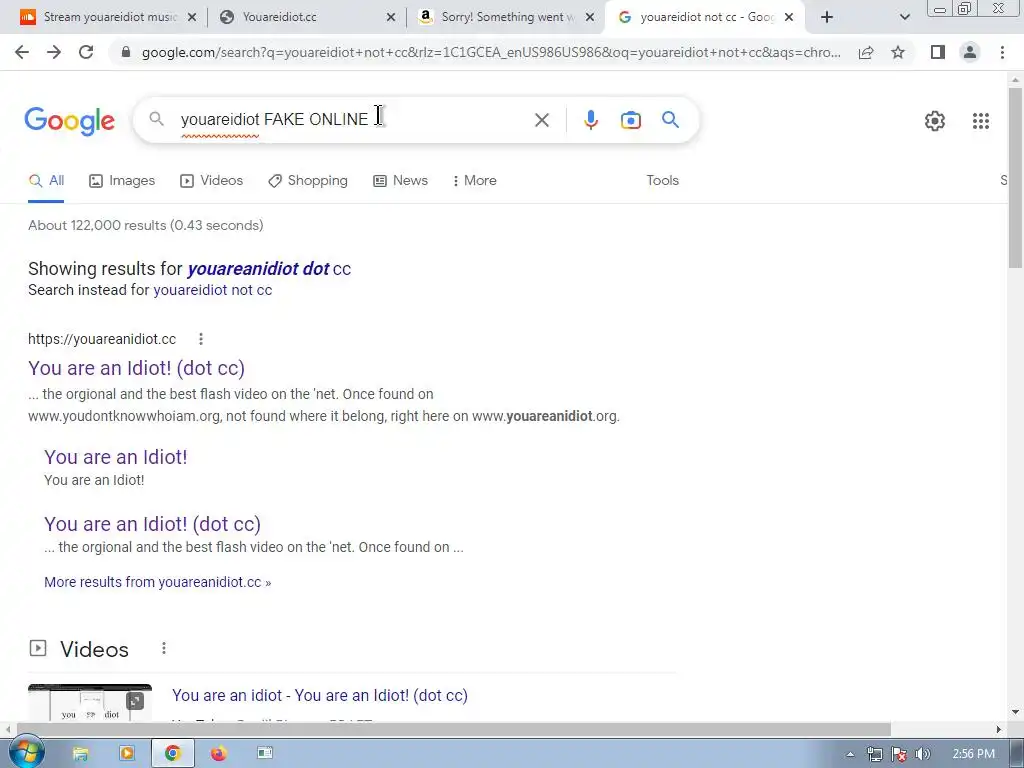Image resolution: width=1024 pixels, height=768 pixels.
Task: Click the vertical page scrollbar
Action: [x=1015, y=176]
